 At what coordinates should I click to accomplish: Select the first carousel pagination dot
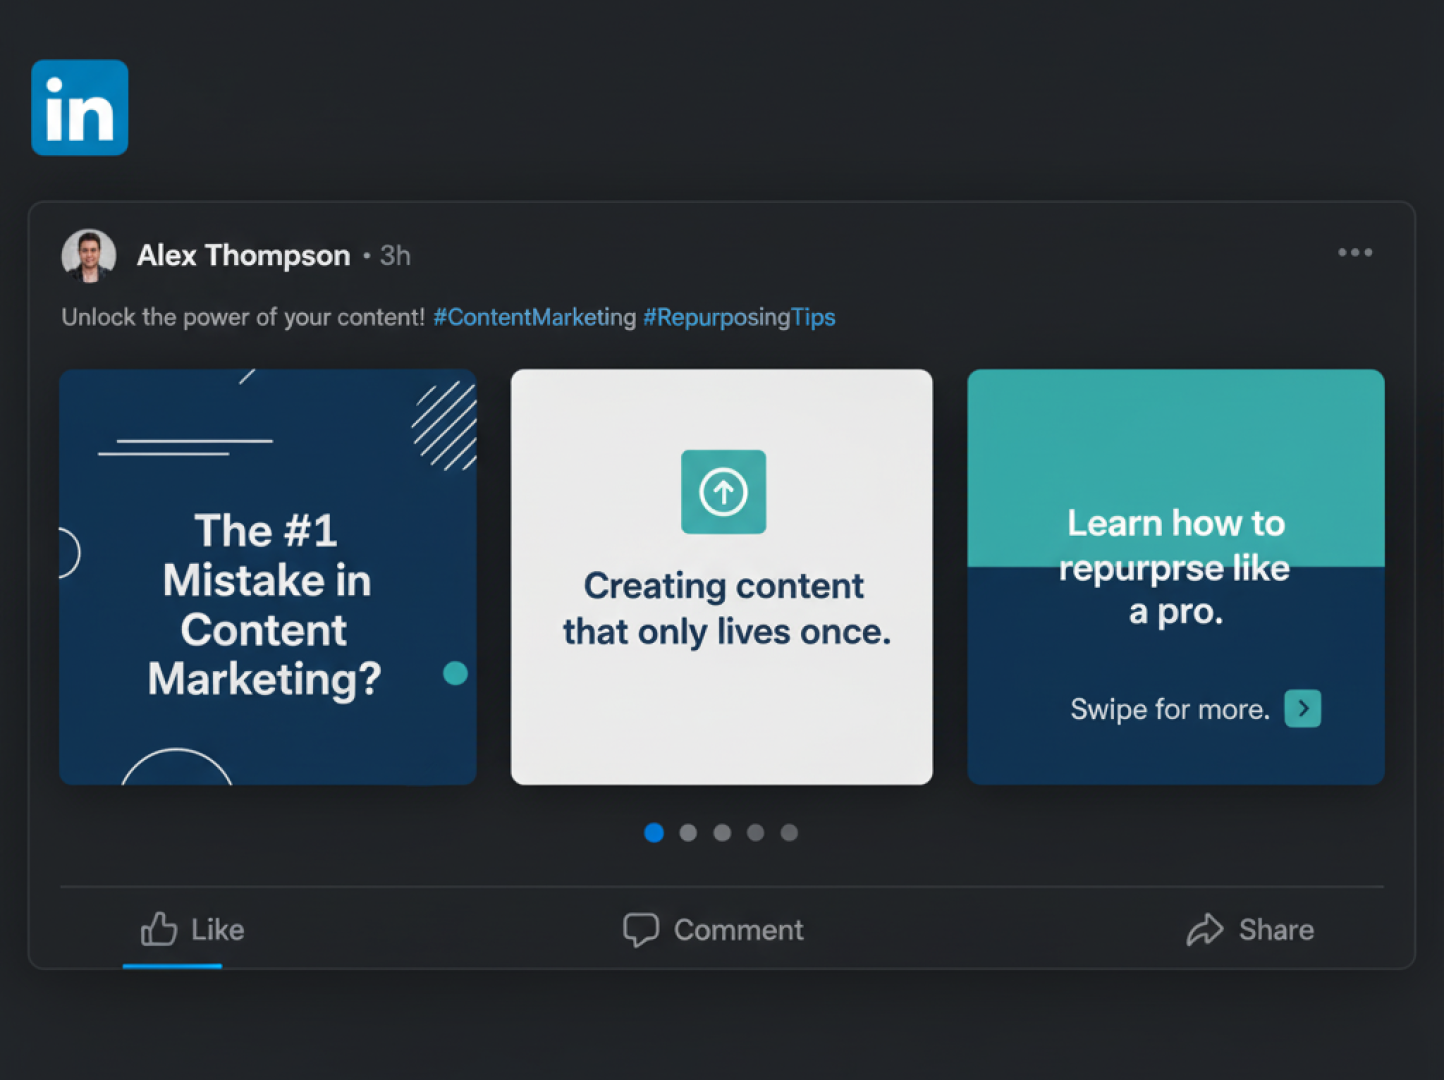(654, 833)
